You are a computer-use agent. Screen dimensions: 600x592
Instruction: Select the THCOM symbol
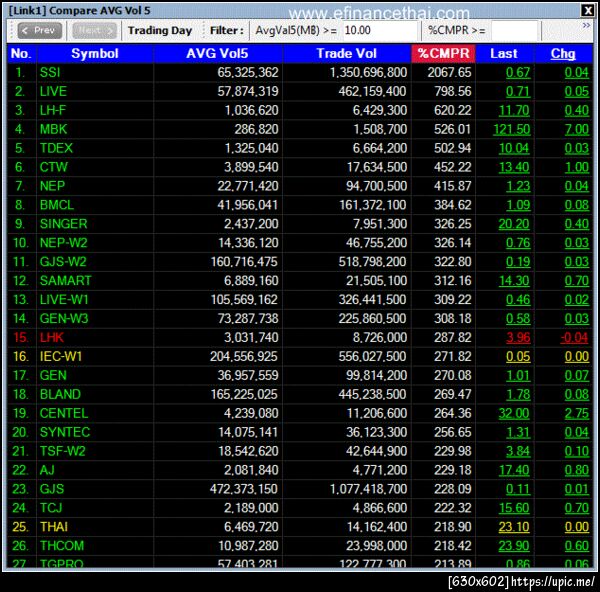point(62,546)
